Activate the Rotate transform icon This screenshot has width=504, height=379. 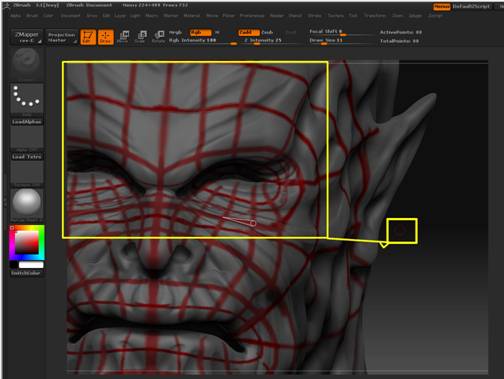coord(159,36)
